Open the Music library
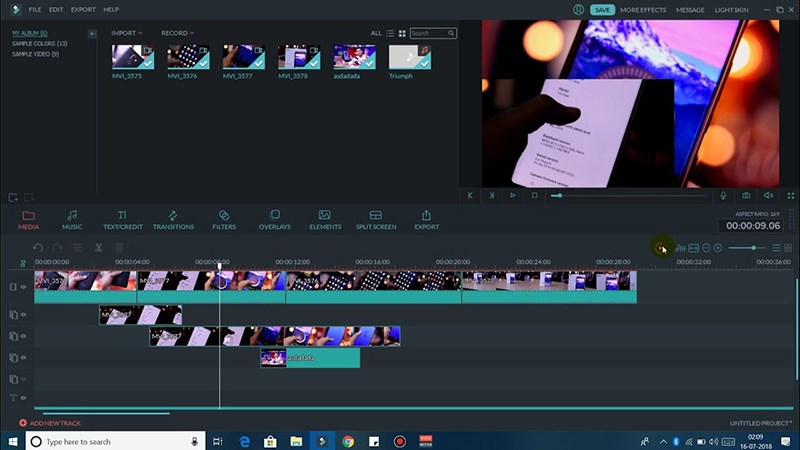 pos(72,219)
